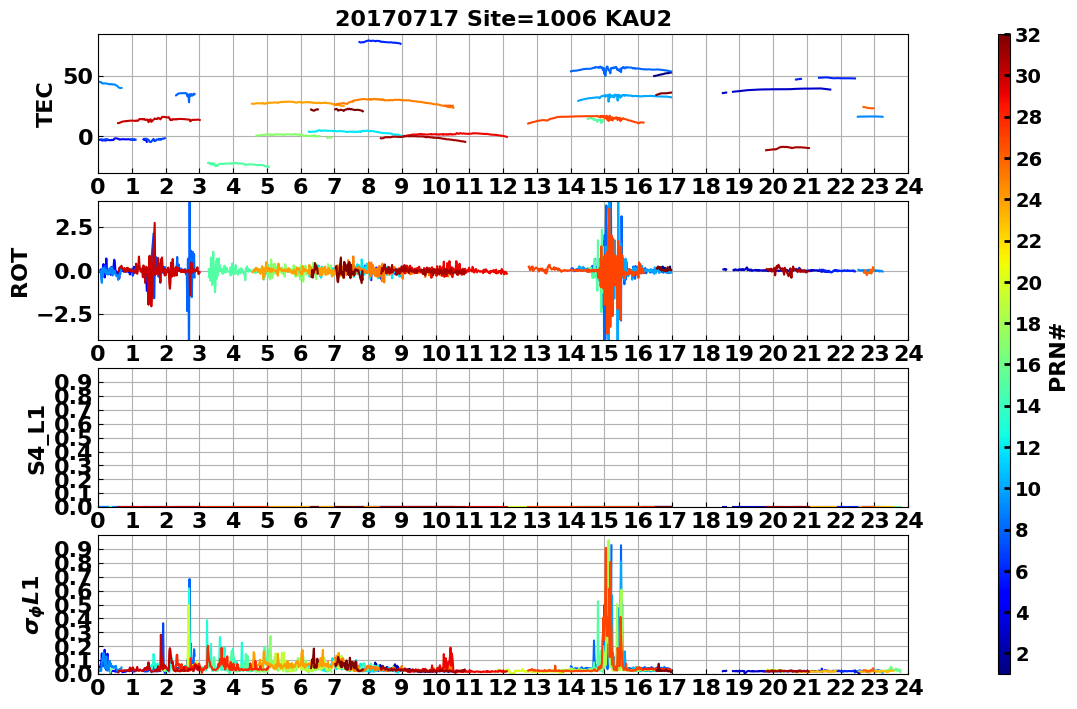Screen dimensions: 1077x709
Task: Click the 10 tick on the PRN colorbar
Action: click(1028, 488)
